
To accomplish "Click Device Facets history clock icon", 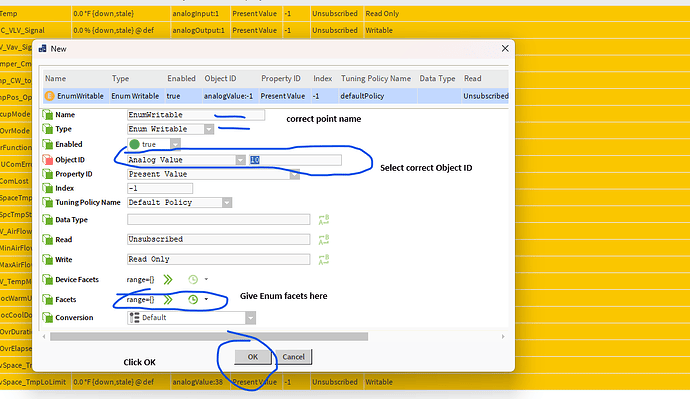I will [193, 279].
